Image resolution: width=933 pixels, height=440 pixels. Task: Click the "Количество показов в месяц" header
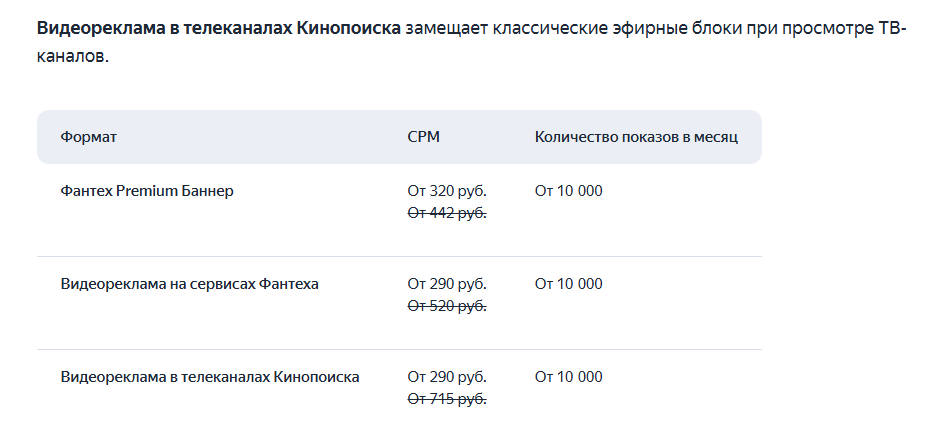pyautogui.click(x=636, y=137)
